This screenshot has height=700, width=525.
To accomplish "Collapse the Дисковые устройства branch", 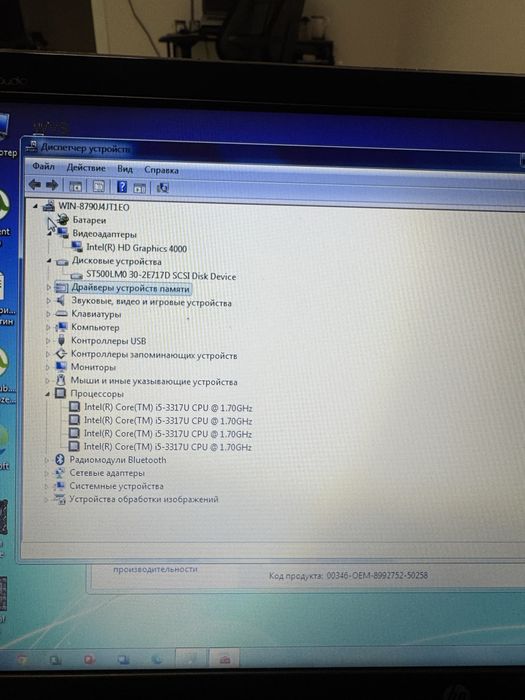I will [49, 261].
